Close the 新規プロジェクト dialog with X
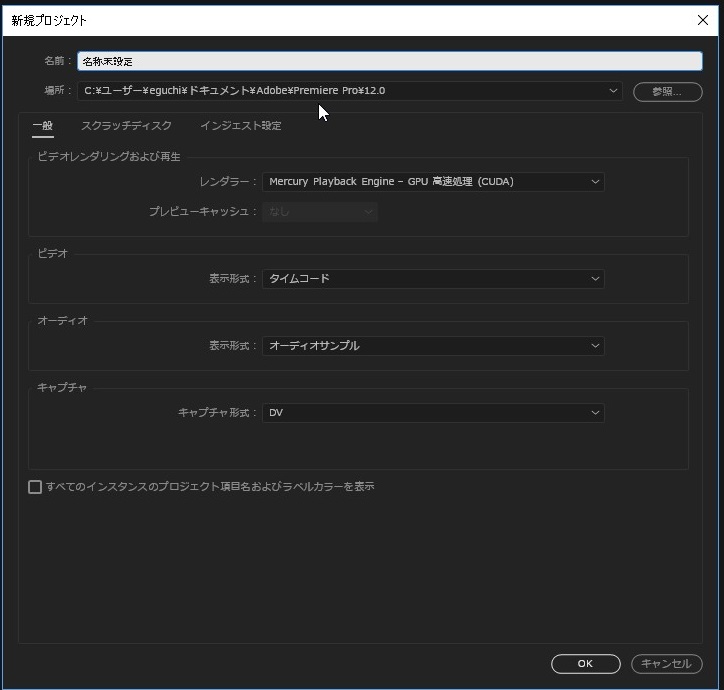This screenshot has width=724, height=690. point(702,20)
